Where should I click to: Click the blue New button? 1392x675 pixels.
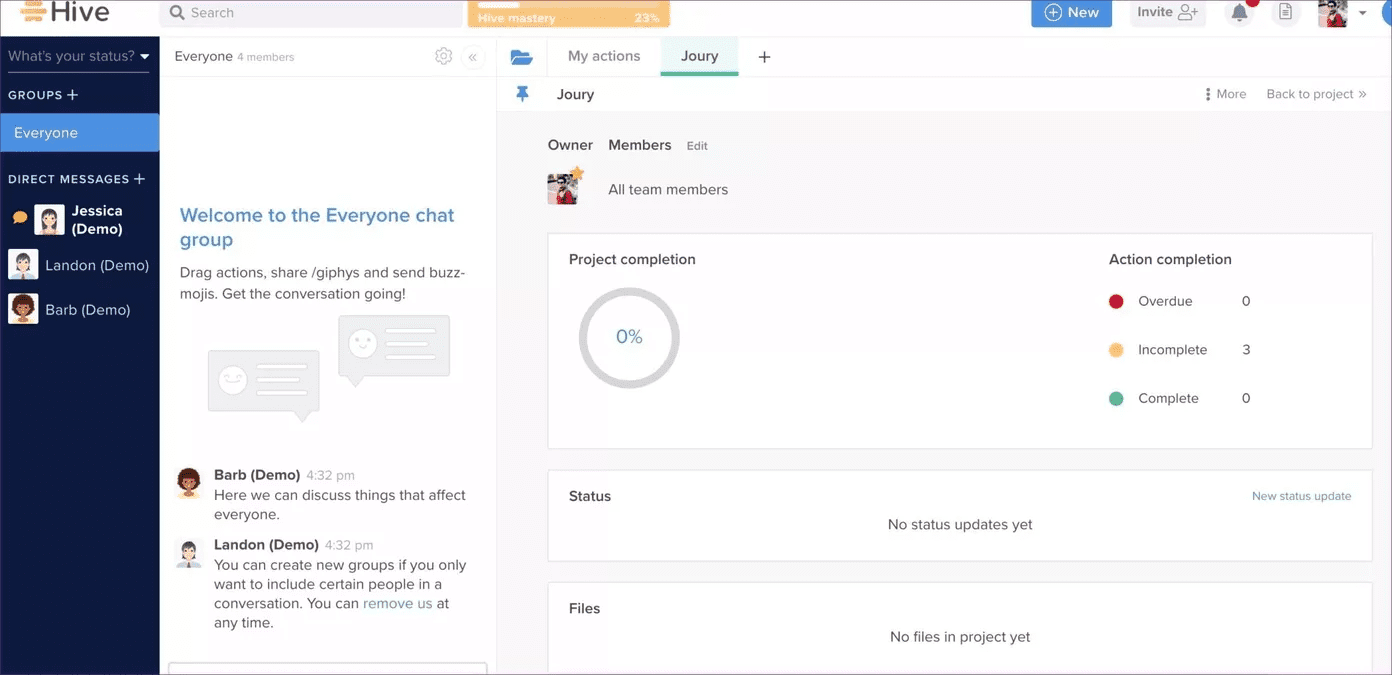(x=1071, y=13)
